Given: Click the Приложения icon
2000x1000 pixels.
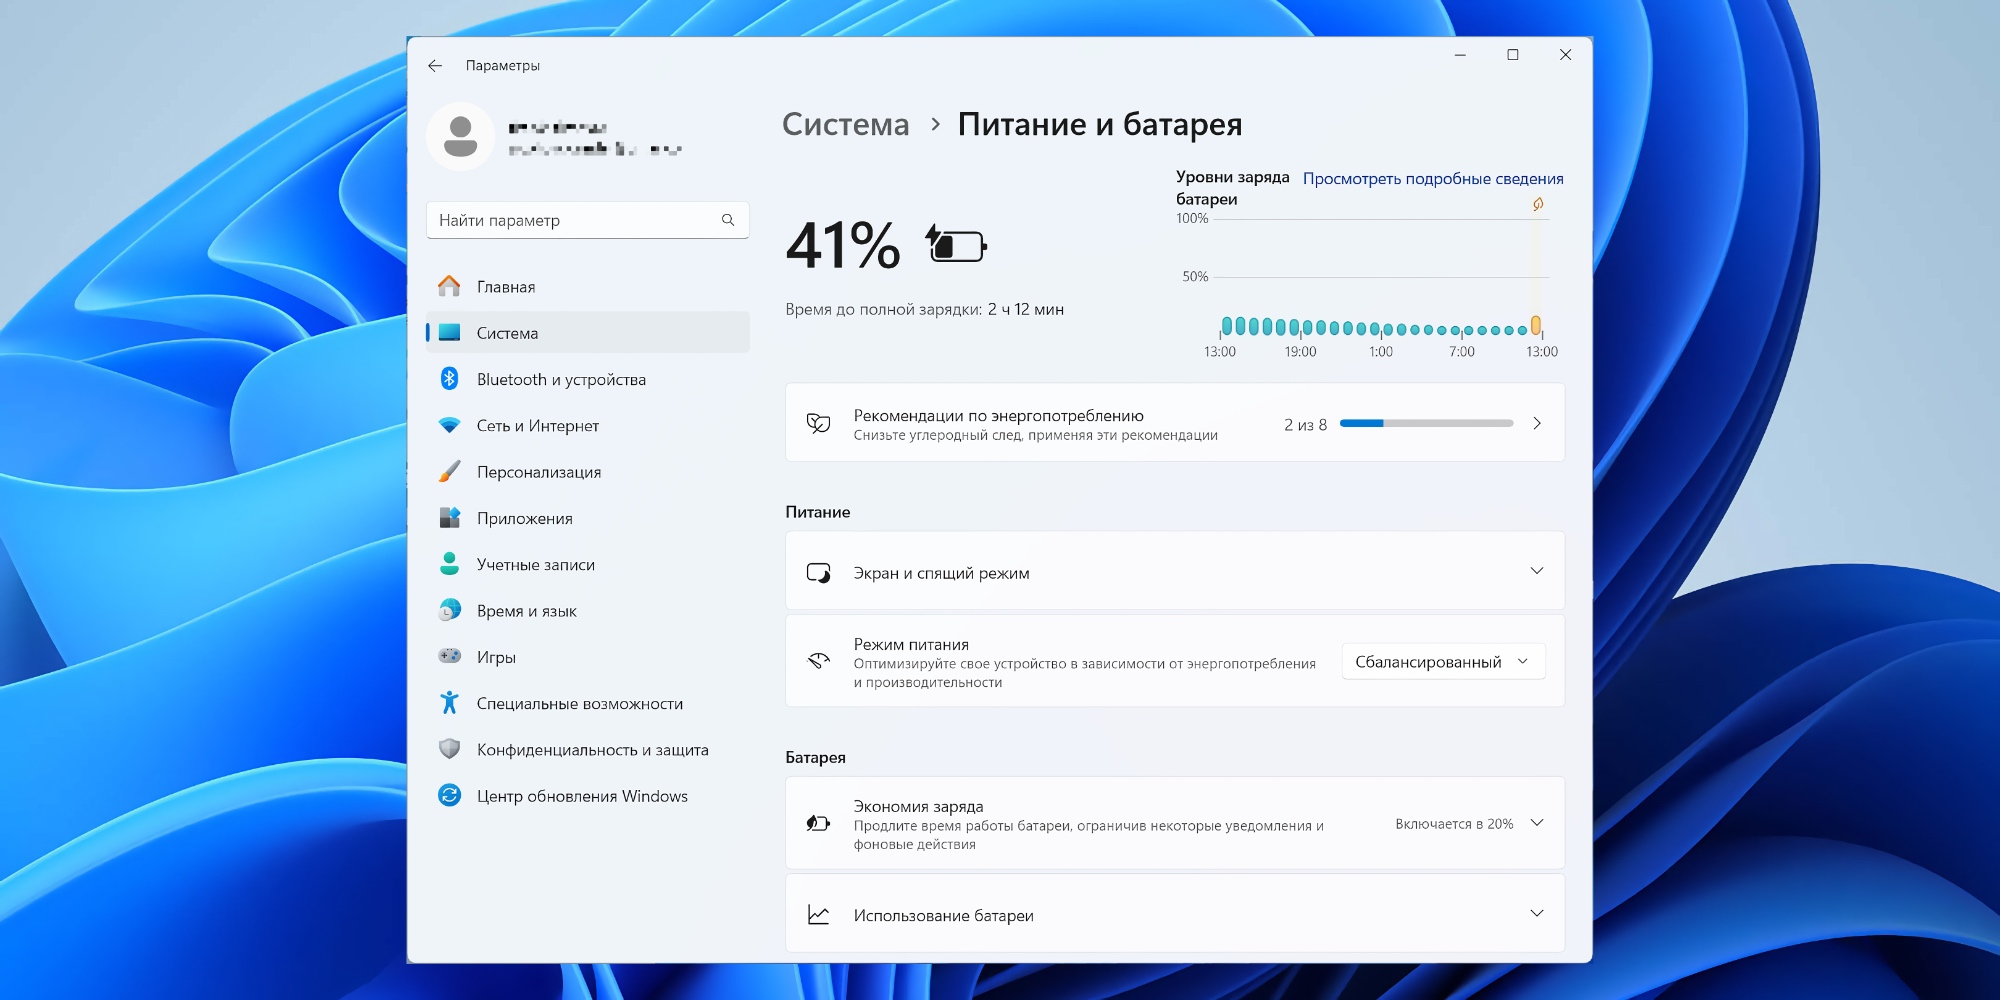Looking at the screenshot, I should click(449, 517).
